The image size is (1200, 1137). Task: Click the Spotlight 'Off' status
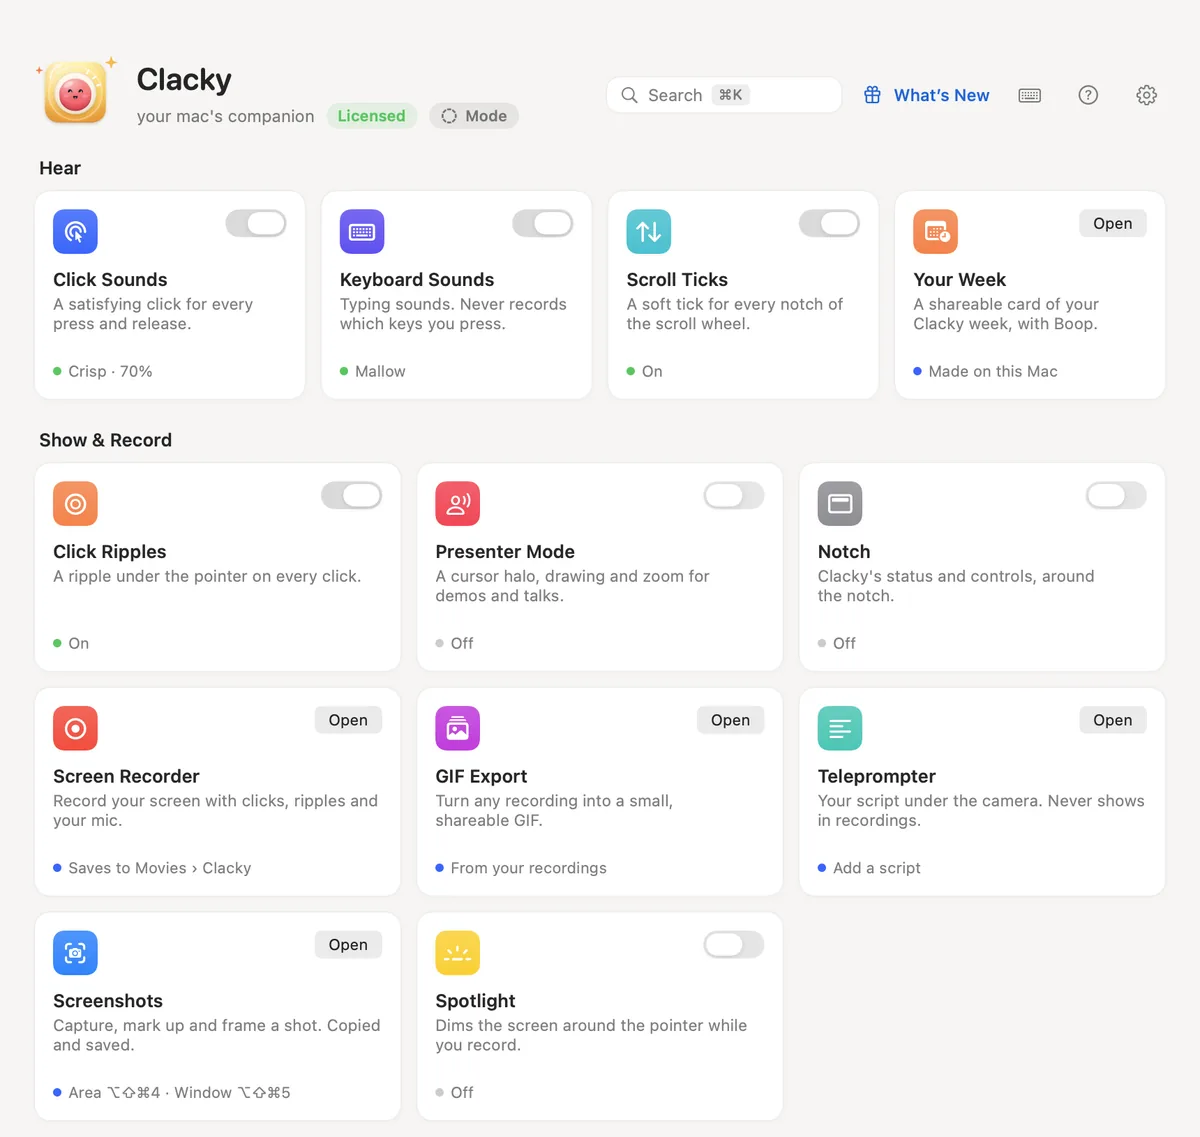coord(462,1093)
